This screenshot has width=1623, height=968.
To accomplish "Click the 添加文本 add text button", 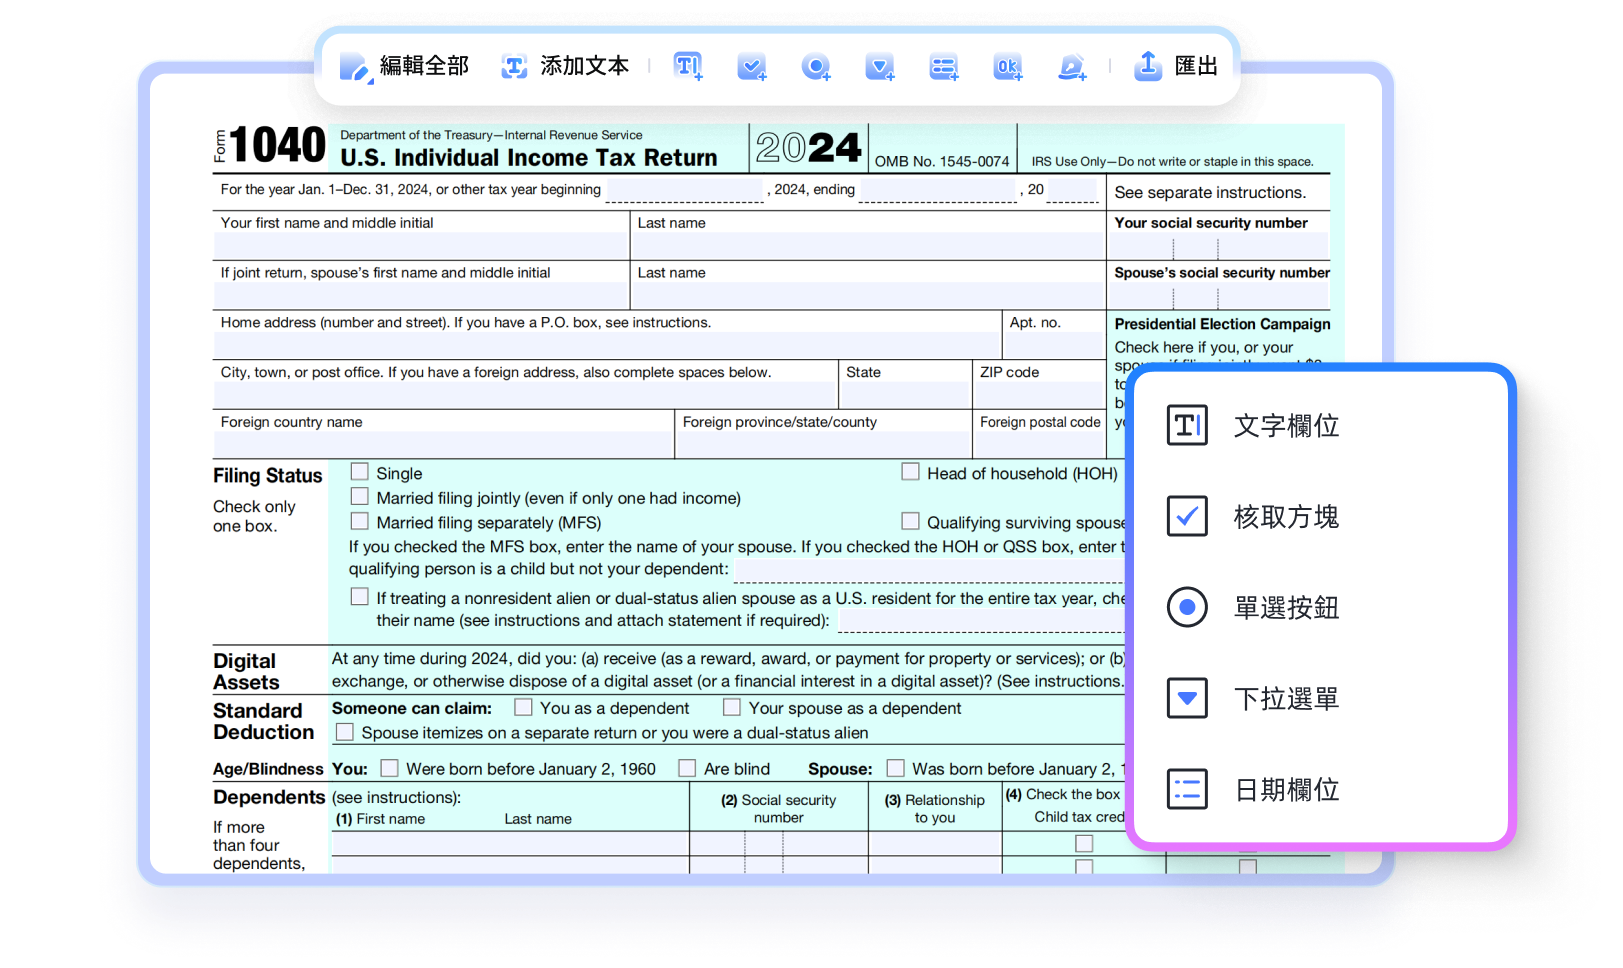I will tap(565, 66).
